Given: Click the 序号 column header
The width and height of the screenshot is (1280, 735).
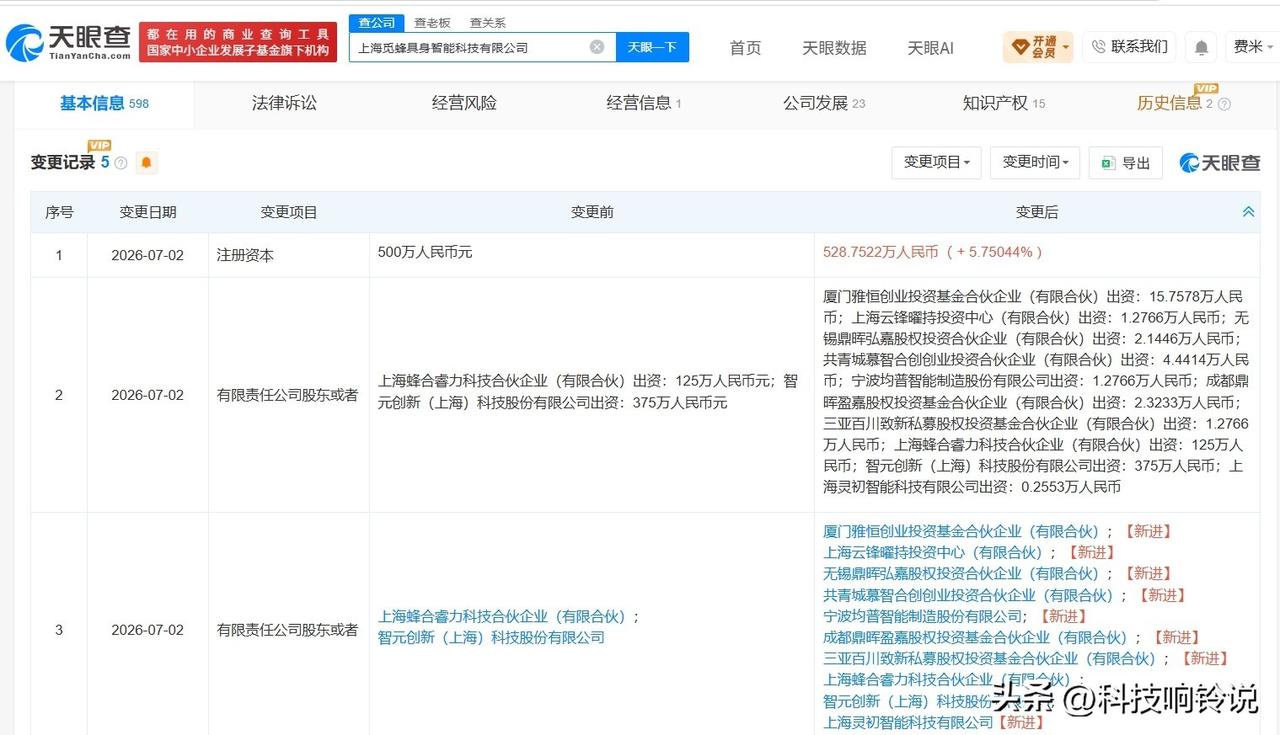Looking at the screenshot, I should (59, 212).
